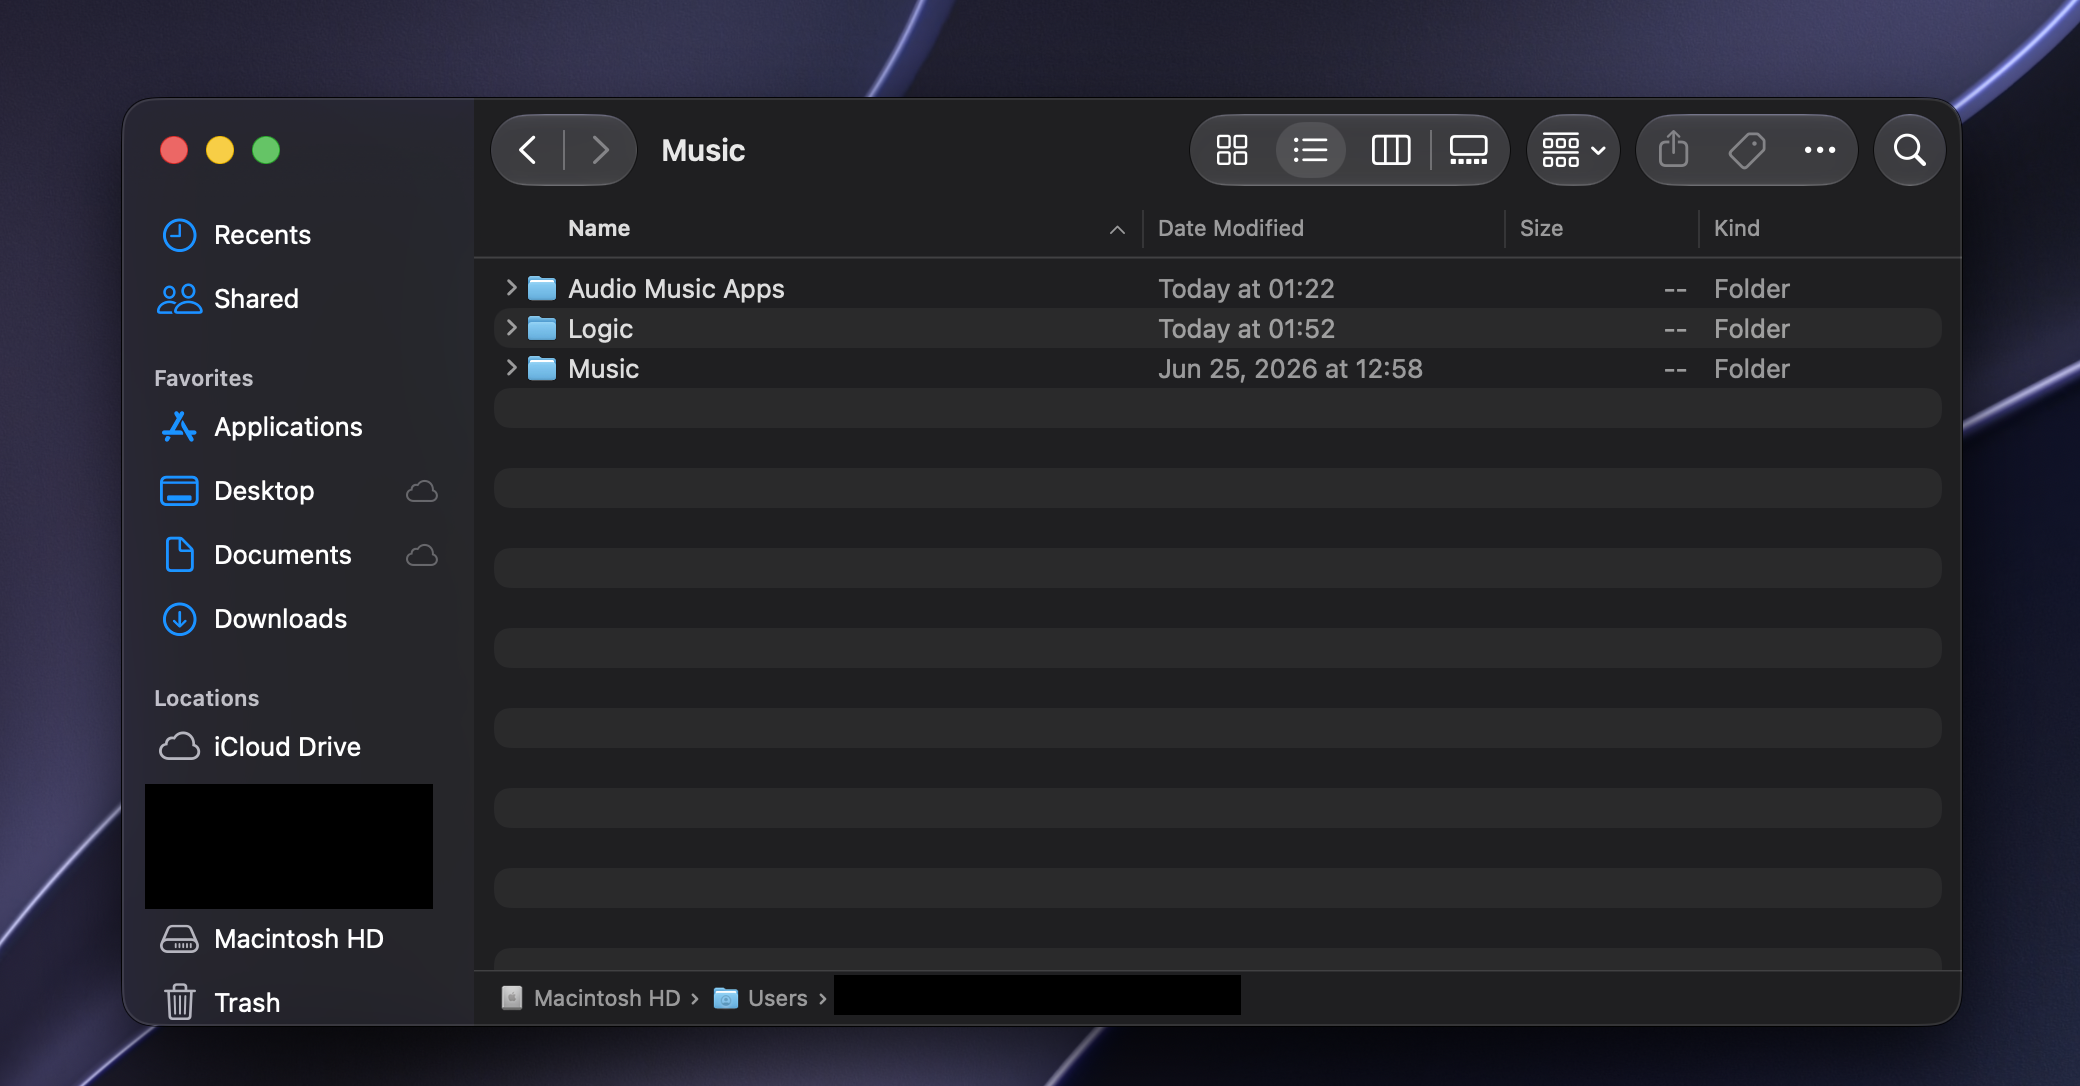This screenshot has width=2080, height=1086.
Task: Switch to gallery view
Action: 1468,150
